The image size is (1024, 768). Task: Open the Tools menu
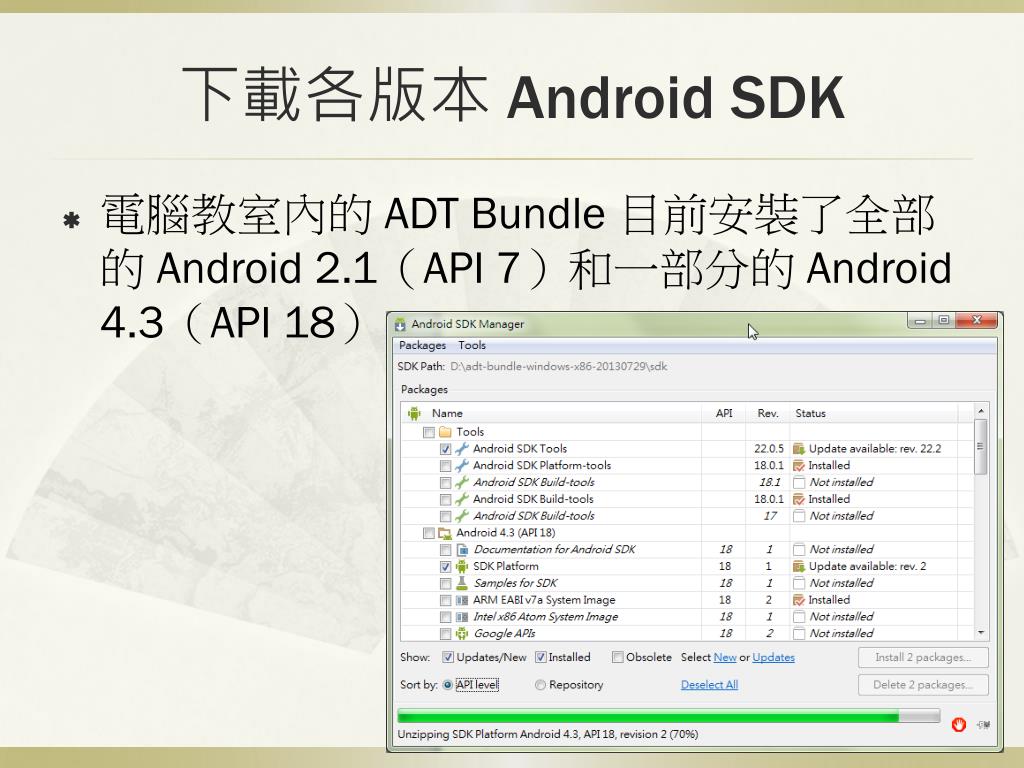[x=472, y=345]
